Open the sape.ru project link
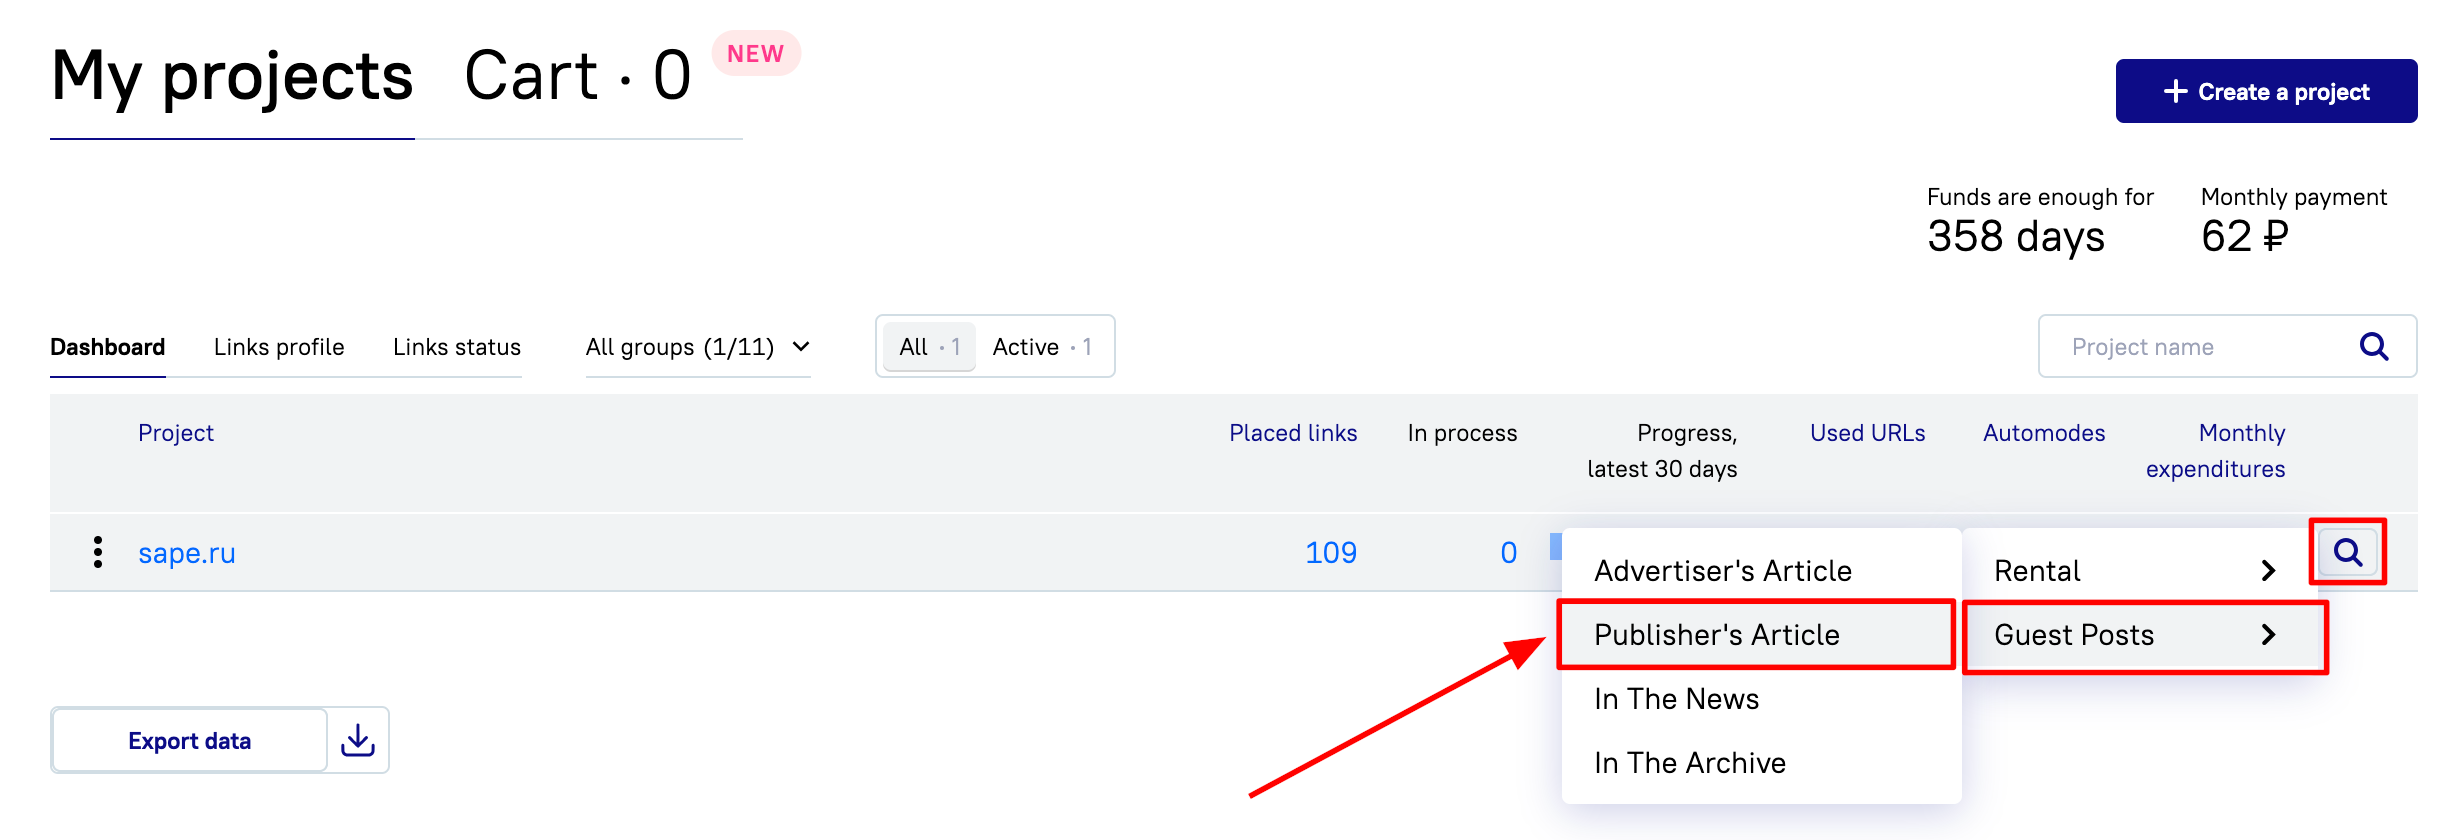2444x840 pixels. (187, 553)
